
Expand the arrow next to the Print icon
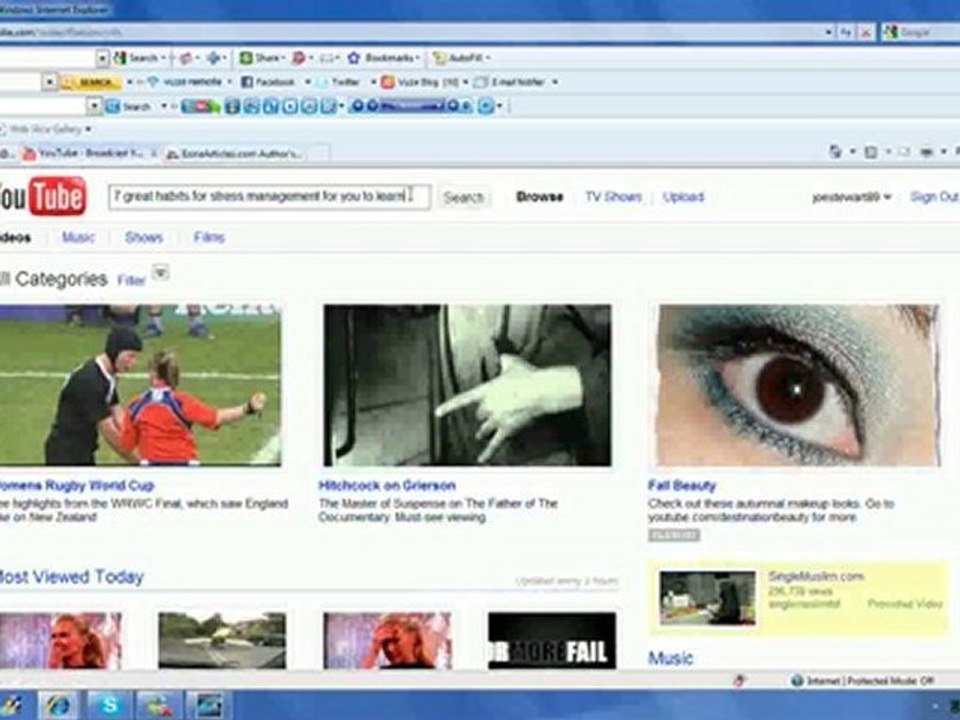943,151
